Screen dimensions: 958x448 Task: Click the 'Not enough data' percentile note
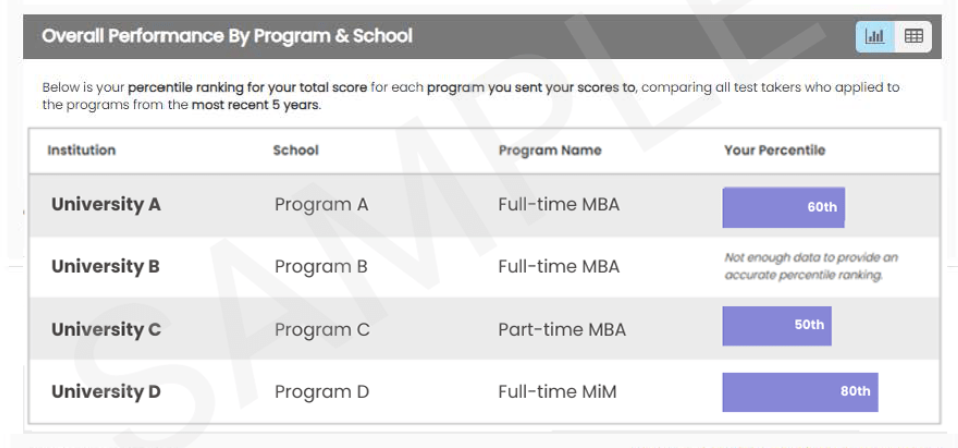803,266
